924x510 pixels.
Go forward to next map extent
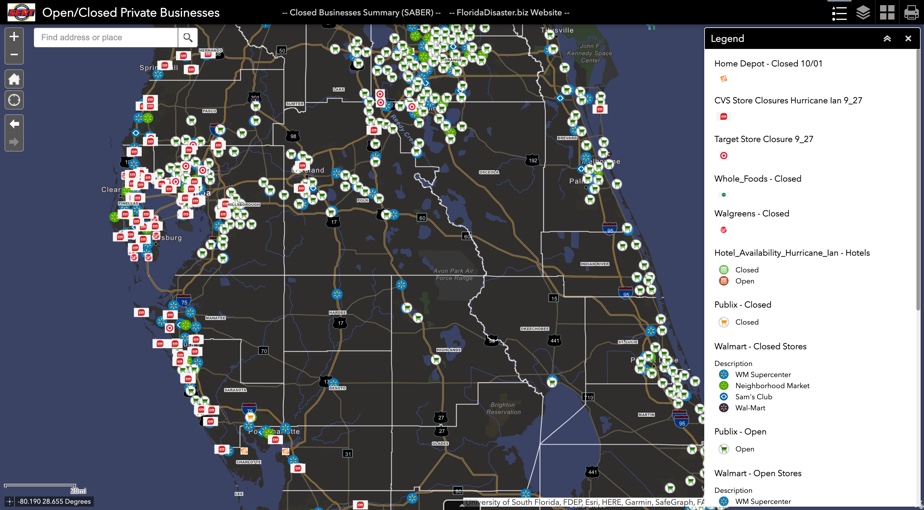click(14, 142)
